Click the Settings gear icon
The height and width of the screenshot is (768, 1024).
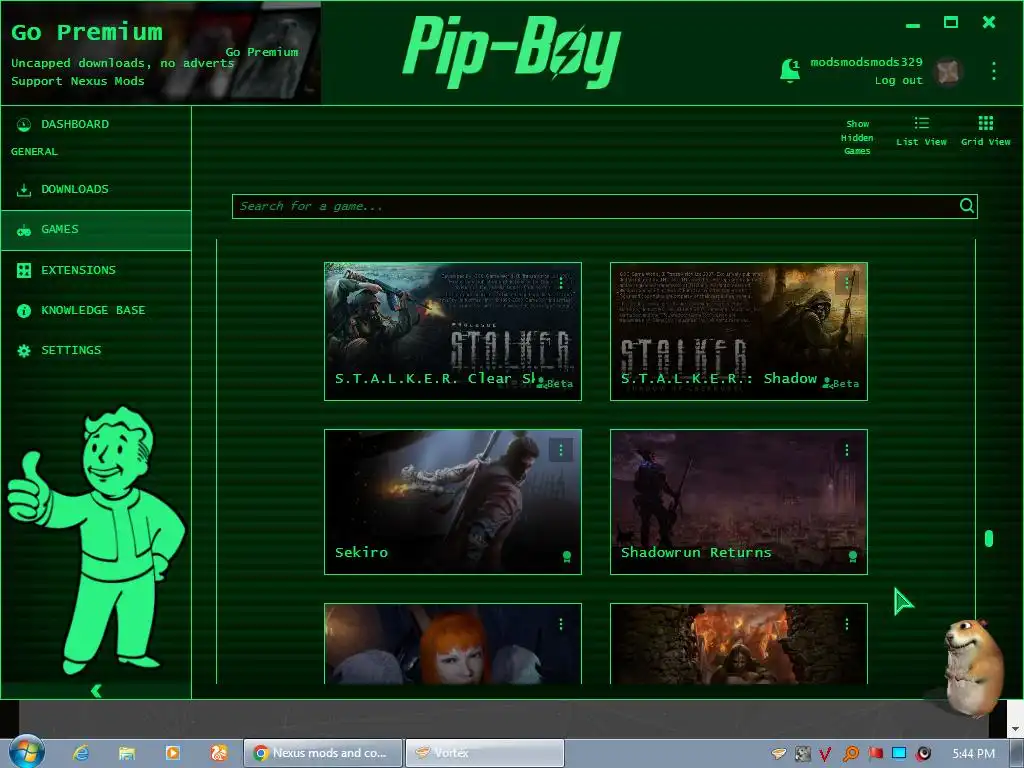click(x=24, y=351)
